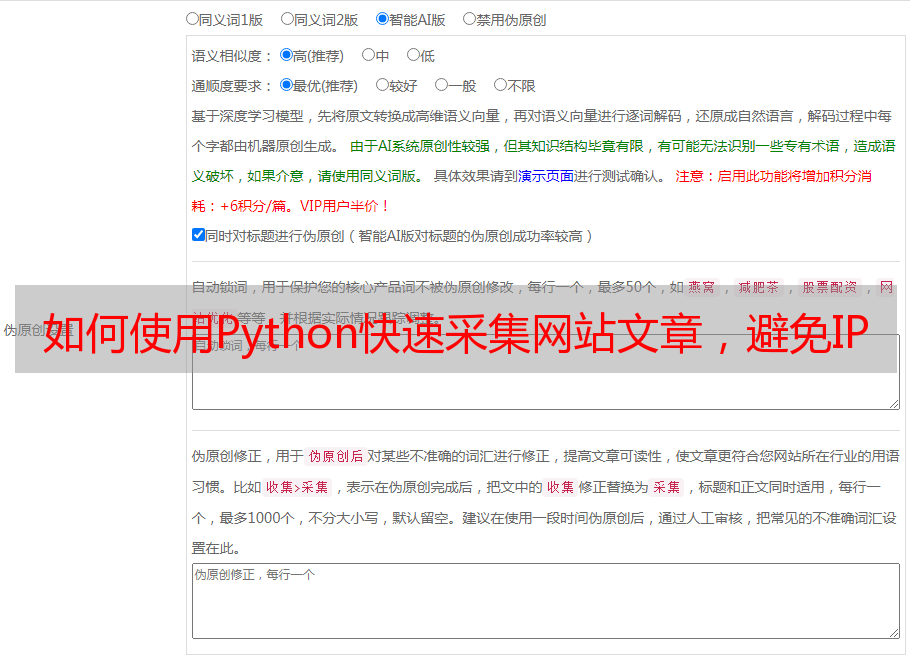Set 语义相似度 to 中
This screenshot has width=911, height=658.
[368, 55]
